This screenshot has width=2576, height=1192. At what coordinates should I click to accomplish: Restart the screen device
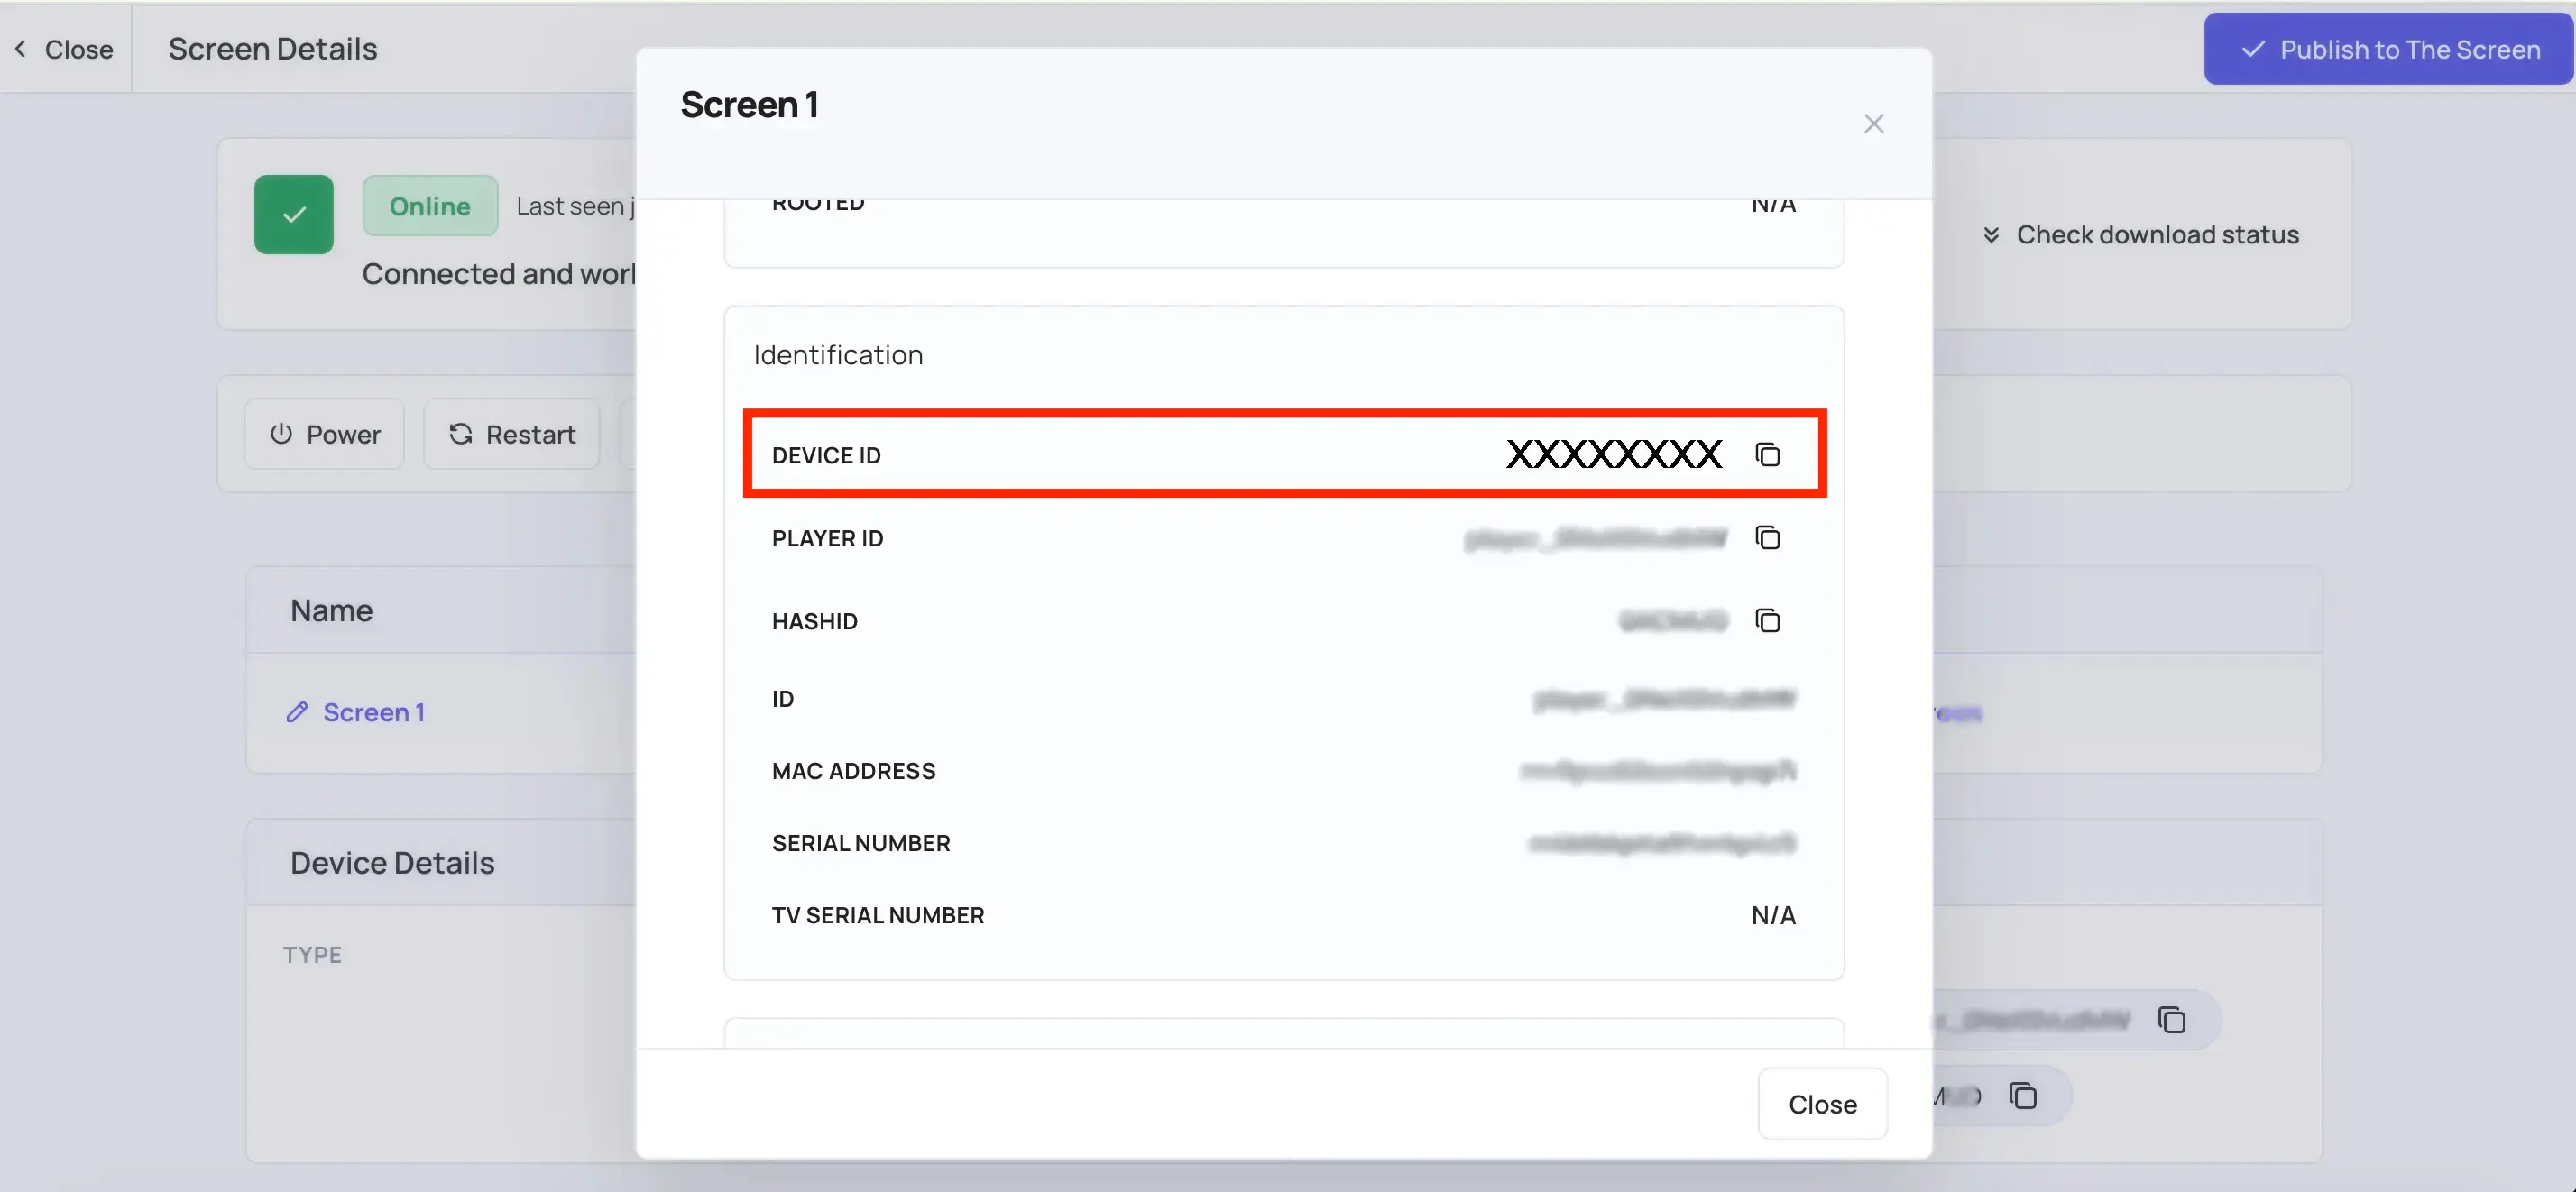(512, 434)
